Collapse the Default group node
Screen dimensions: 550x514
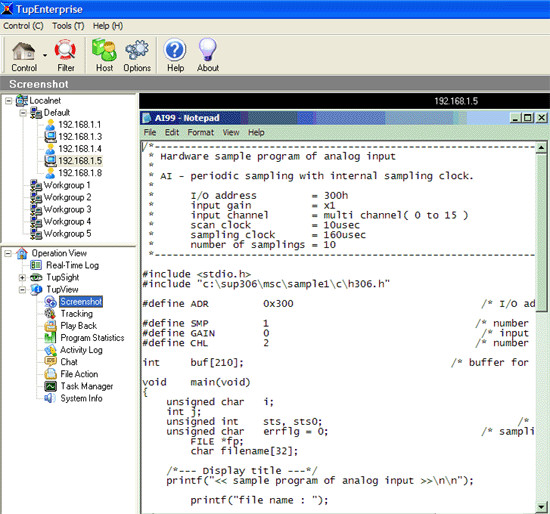[x=23, y=113]
